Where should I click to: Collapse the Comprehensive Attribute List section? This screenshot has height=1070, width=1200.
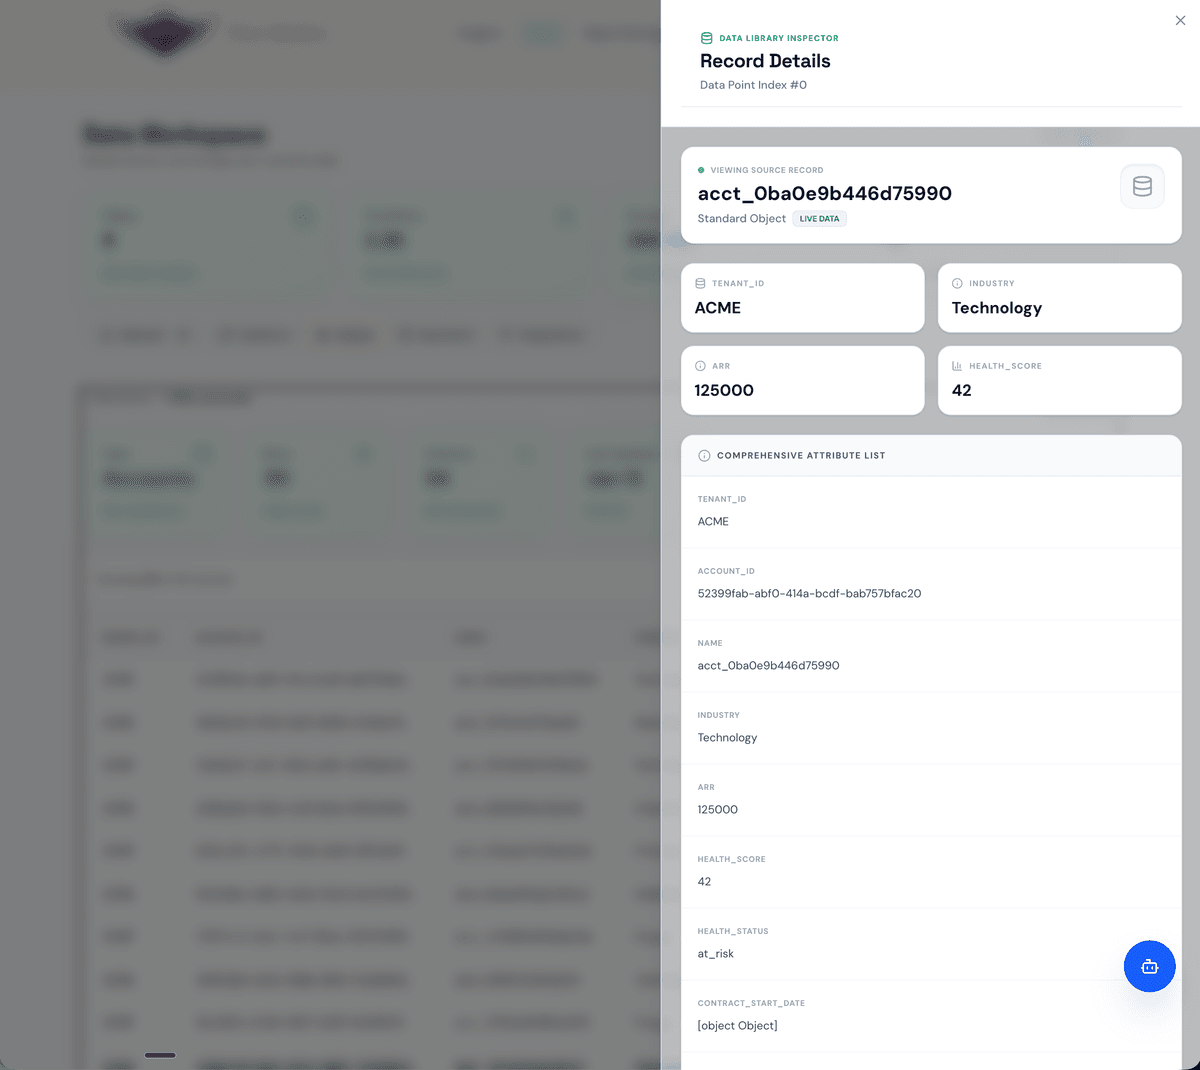(931, 455)
